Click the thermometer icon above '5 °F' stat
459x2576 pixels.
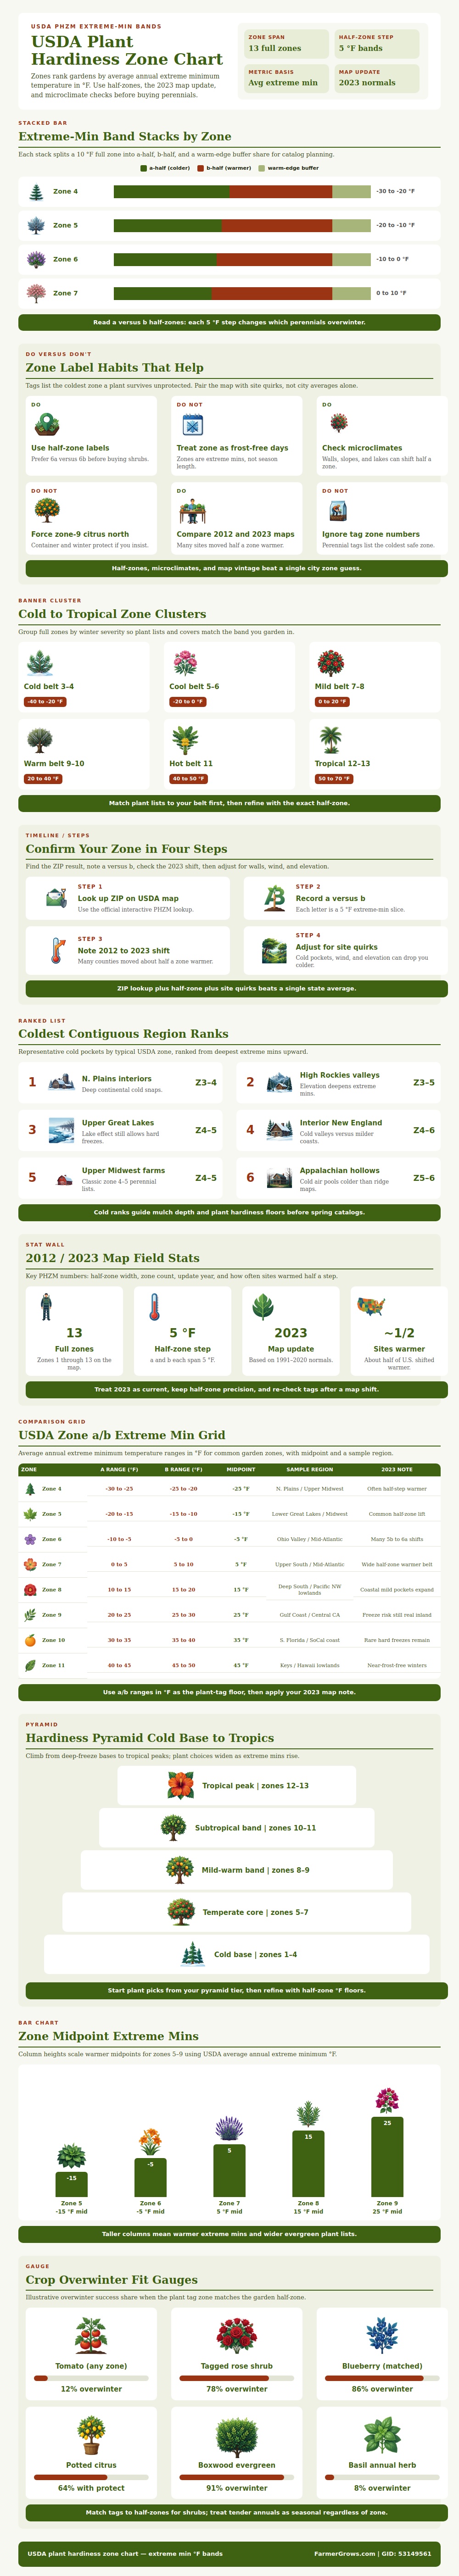pos(154,1306)
